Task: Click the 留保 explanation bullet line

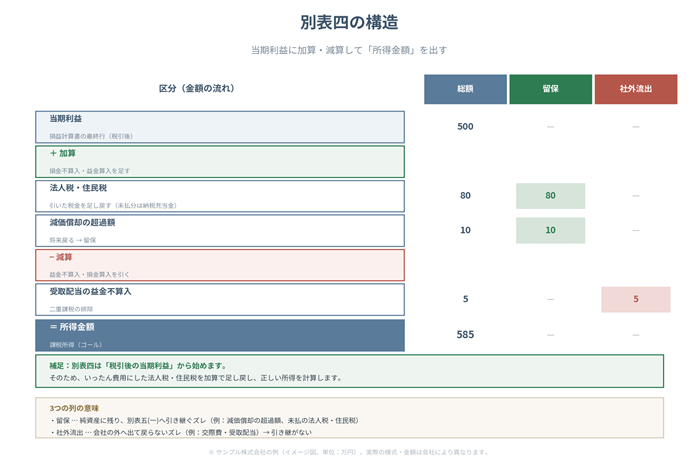Action: (x=204, y=420)
